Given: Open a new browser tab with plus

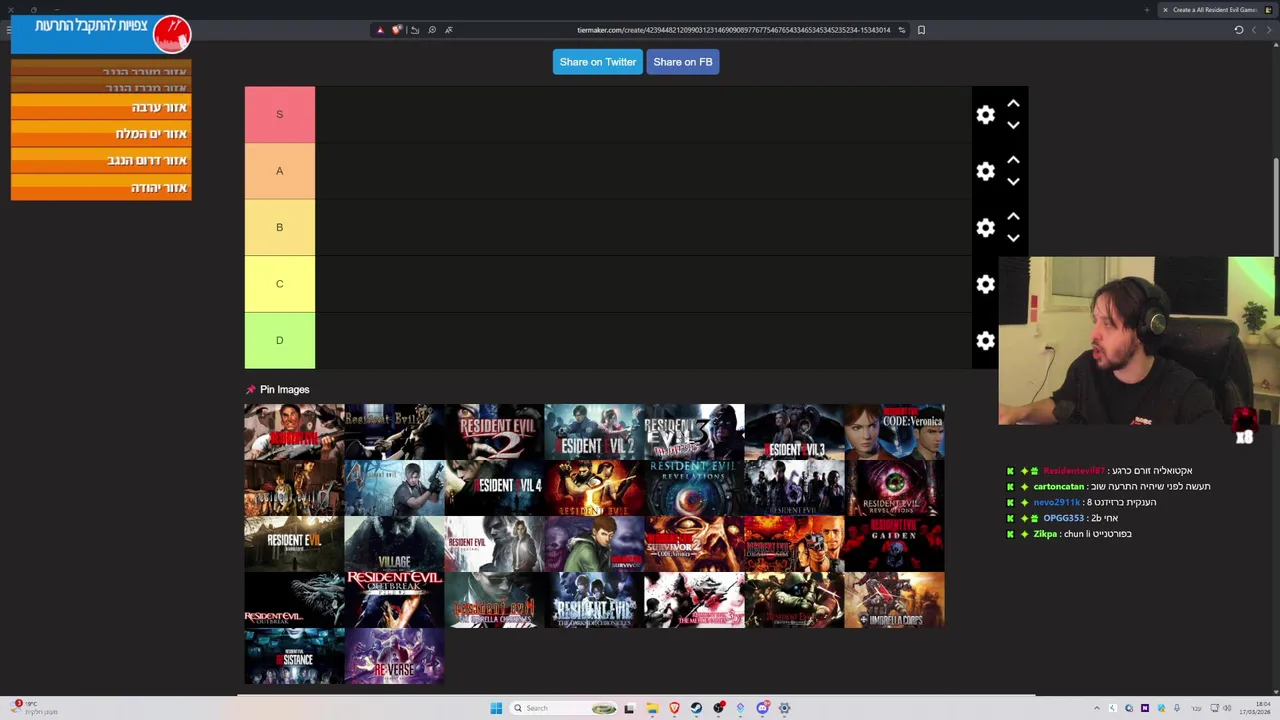Looking at the screenshot, I should click(x=1147, y=10).
